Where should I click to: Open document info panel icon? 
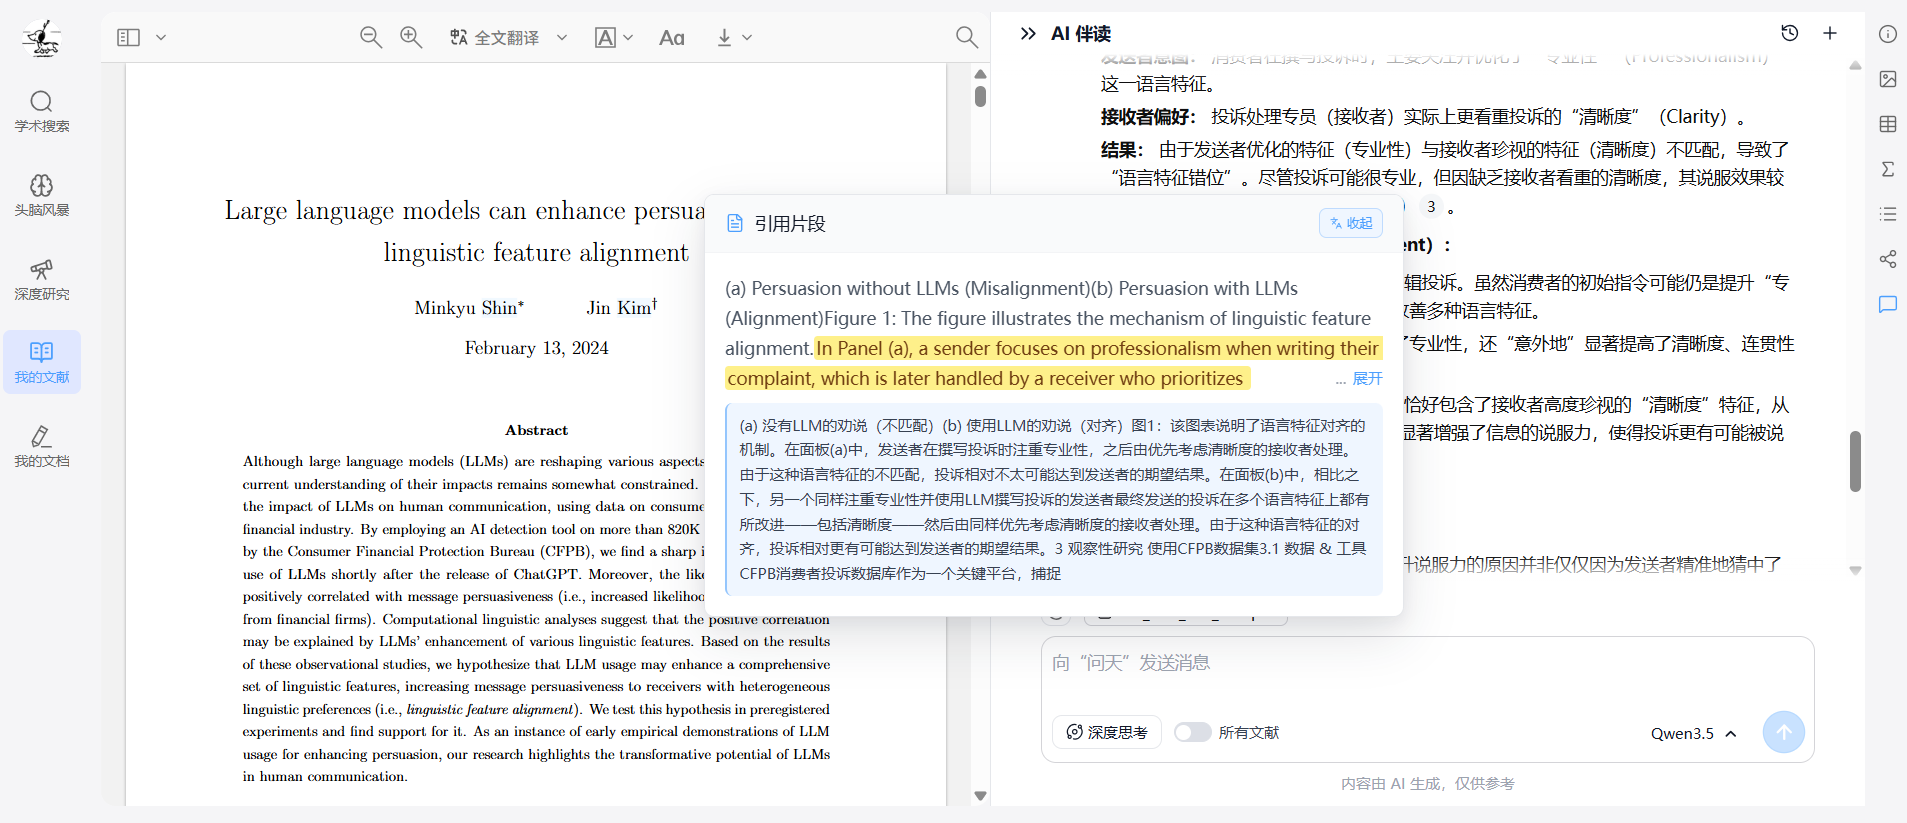point(1888,34)
